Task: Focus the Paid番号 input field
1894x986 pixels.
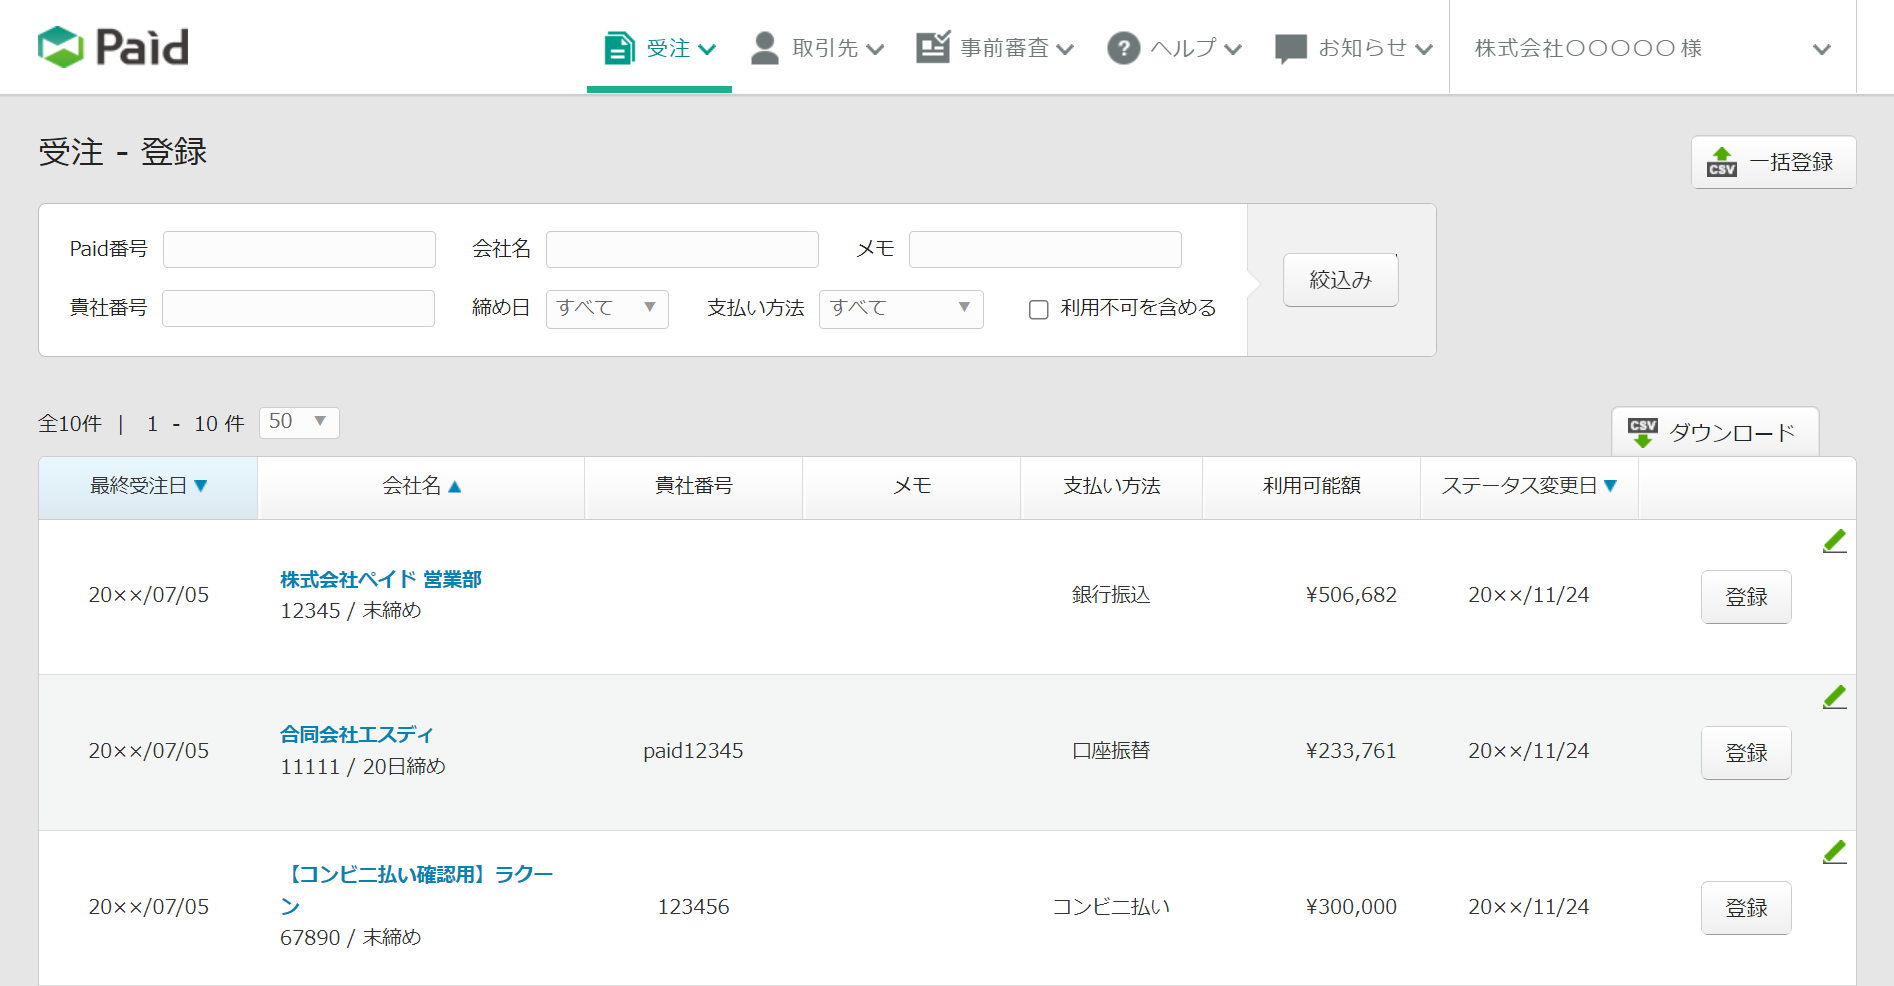Action: pyautogui.click(x=299, y=249)
